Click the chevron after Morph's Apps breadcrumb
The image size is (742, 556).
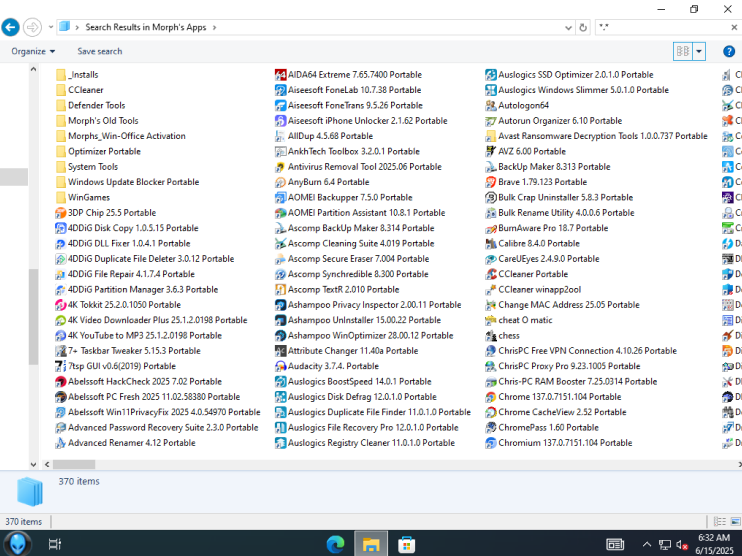pyautogui.click(x=214, y=27)
